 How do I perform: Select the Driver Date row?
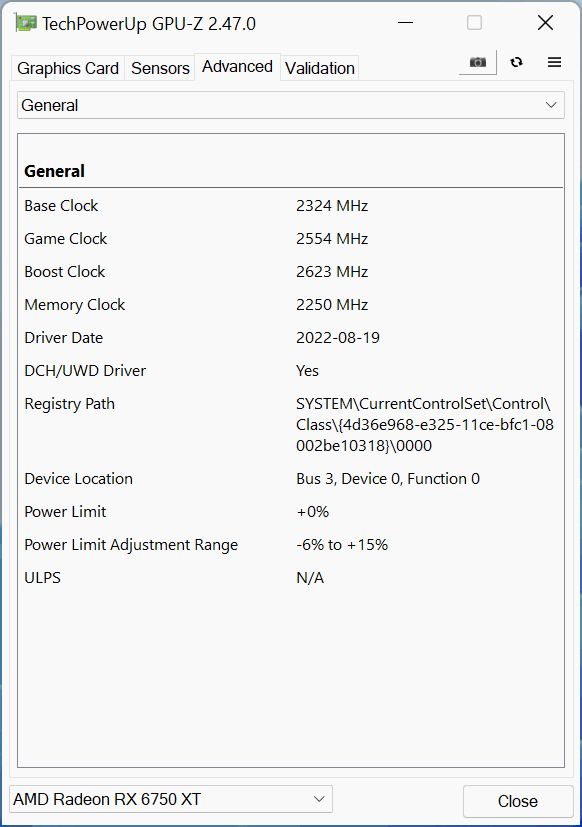click(291, 338)
